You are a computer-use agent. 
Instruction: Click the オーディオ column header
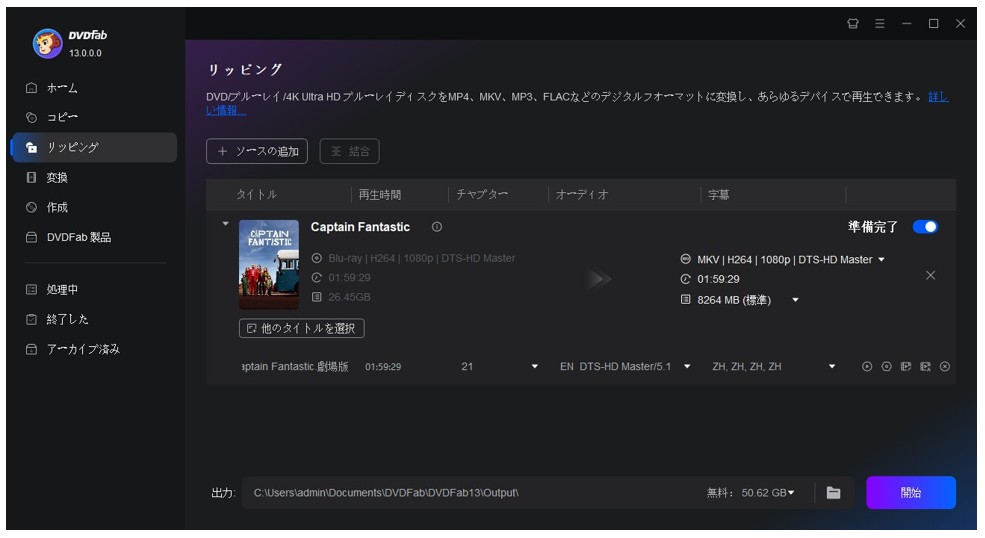(582, 195)
